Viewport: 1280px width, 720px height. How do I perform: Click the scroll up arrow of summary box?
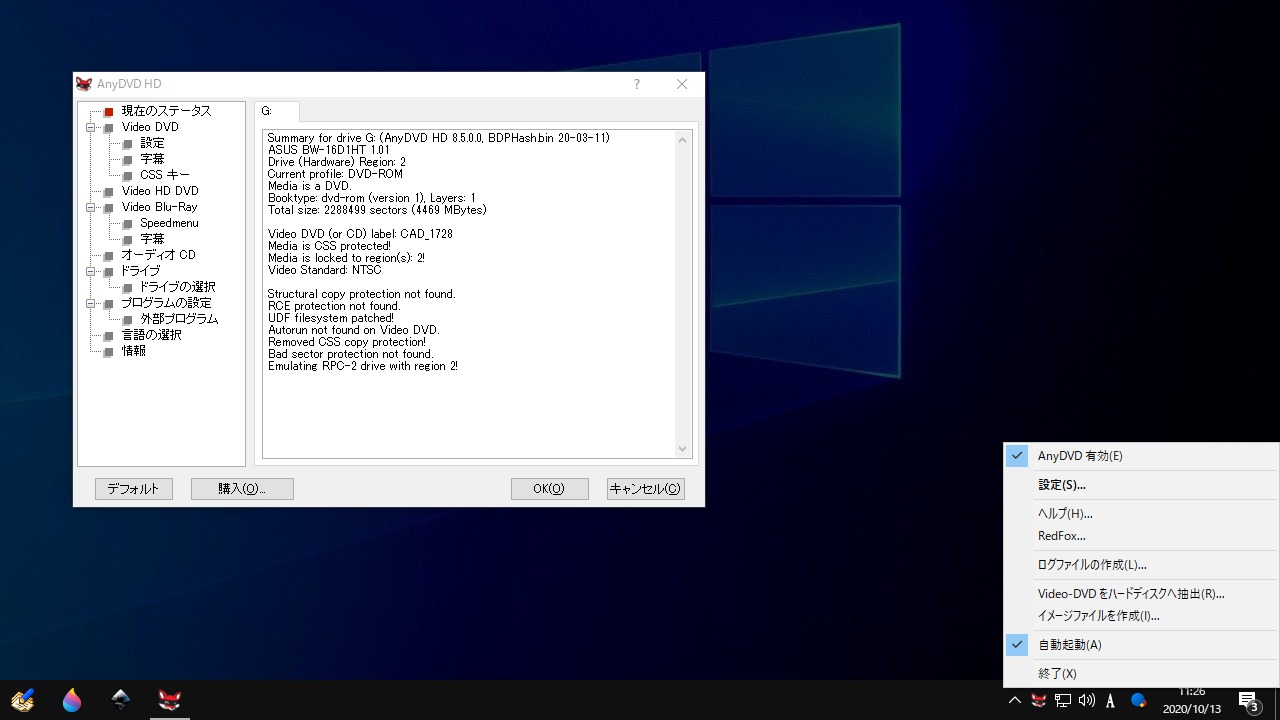tap(683, 140)
